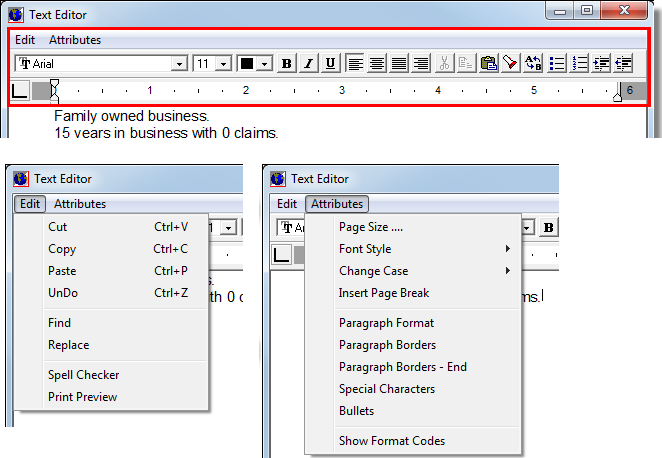The height and width of the screenshot is (458, 662).
Task: Open the Arial font name dropdown
Action: pos(180,63)
